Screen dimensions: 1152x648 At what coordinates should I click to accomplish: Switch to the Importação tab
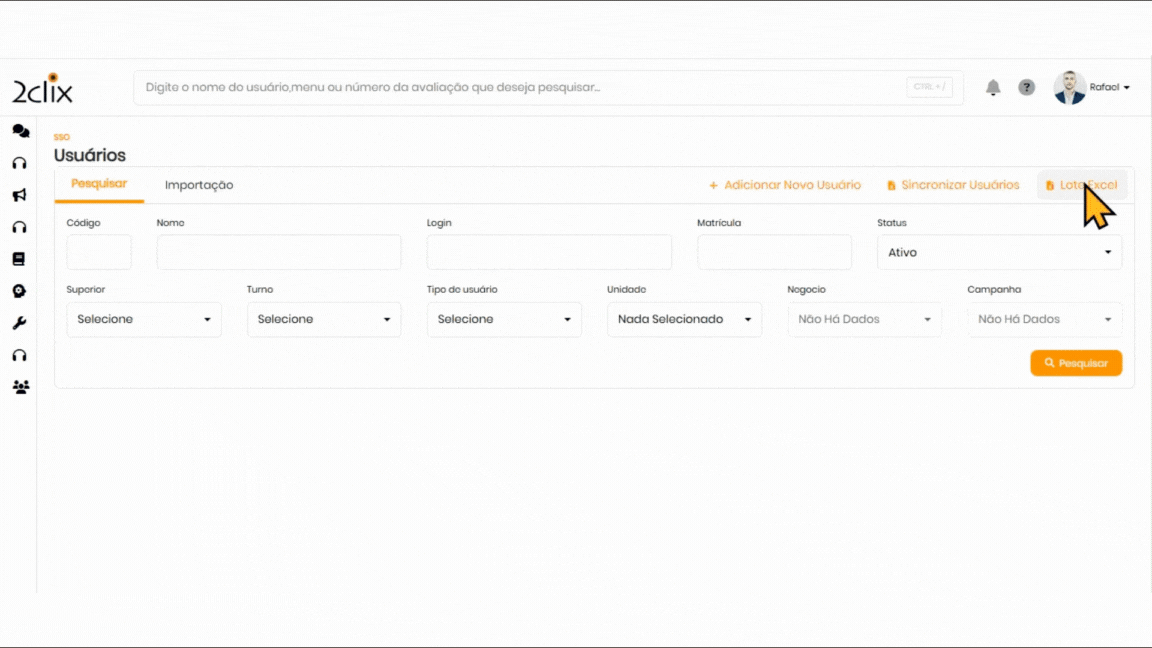click(x=199, y=185)
